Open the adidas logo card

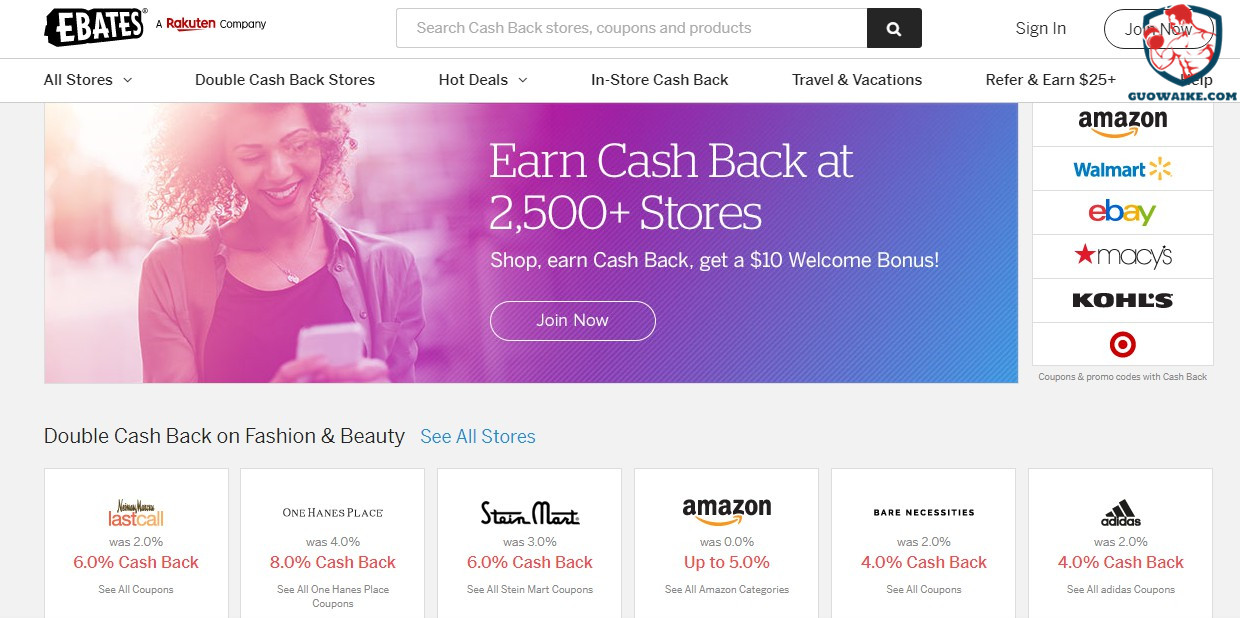point(1120,513)
